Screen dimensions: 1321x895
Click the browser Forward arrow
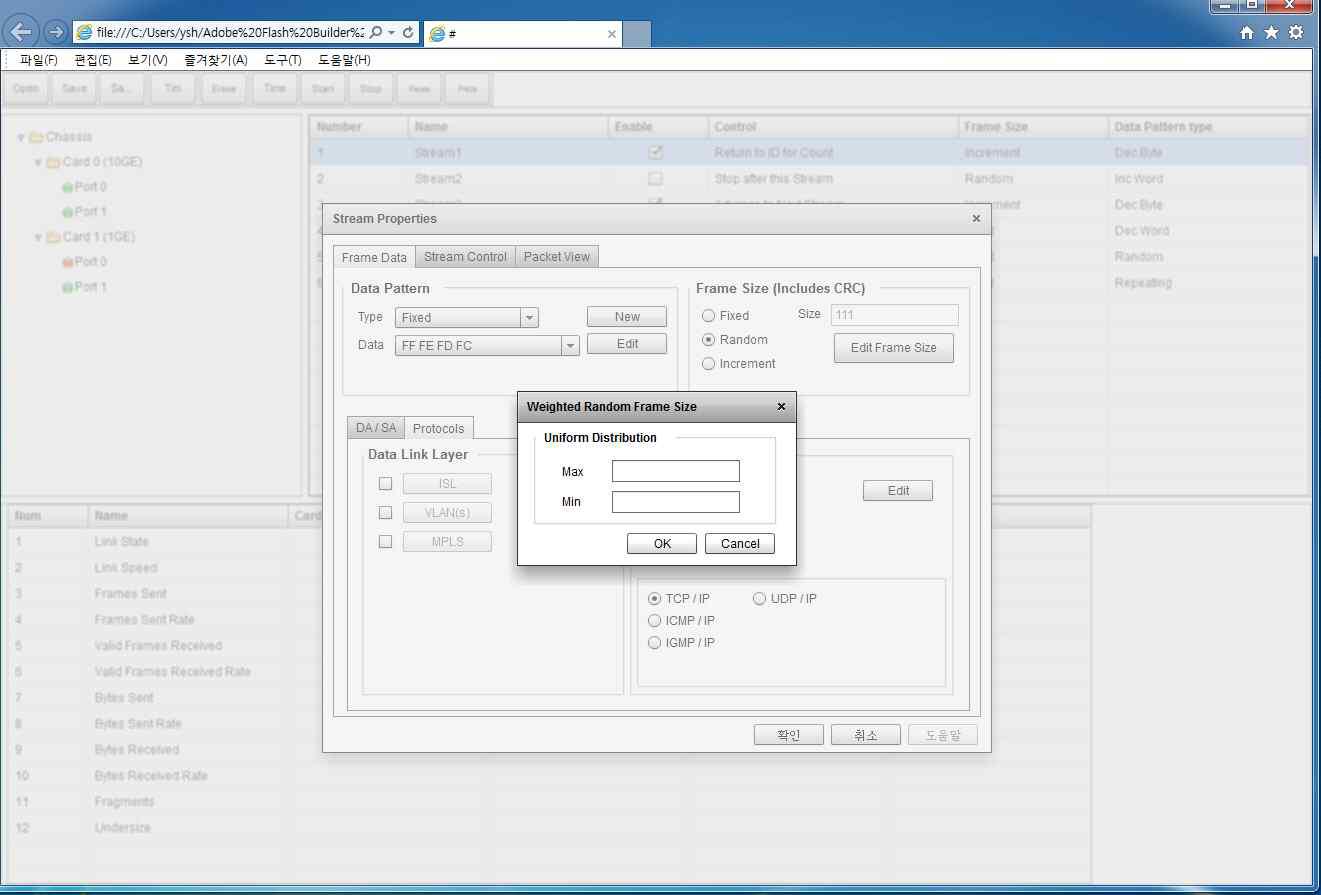point(56,32)
